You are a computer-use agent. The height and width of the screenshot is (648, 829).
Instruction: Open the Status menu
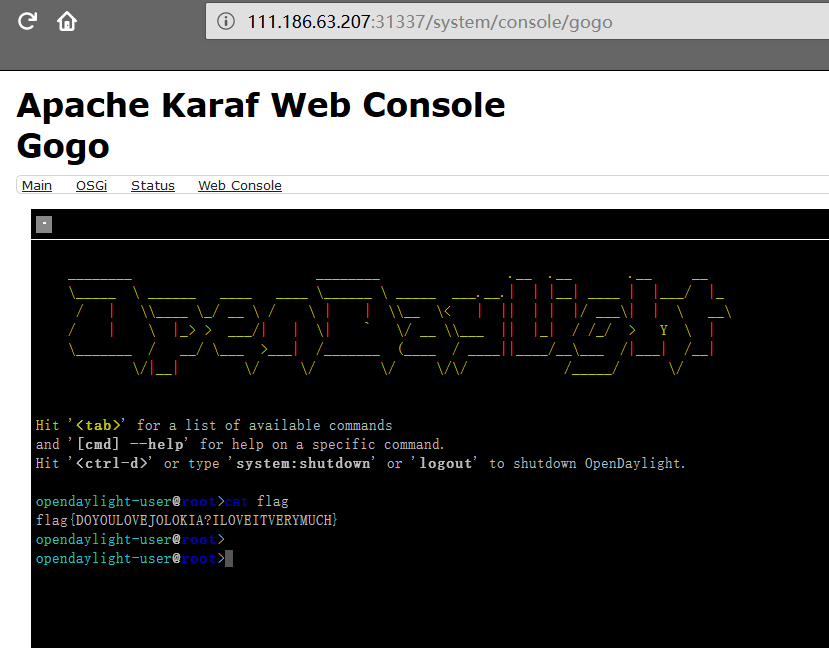(152, 185)
